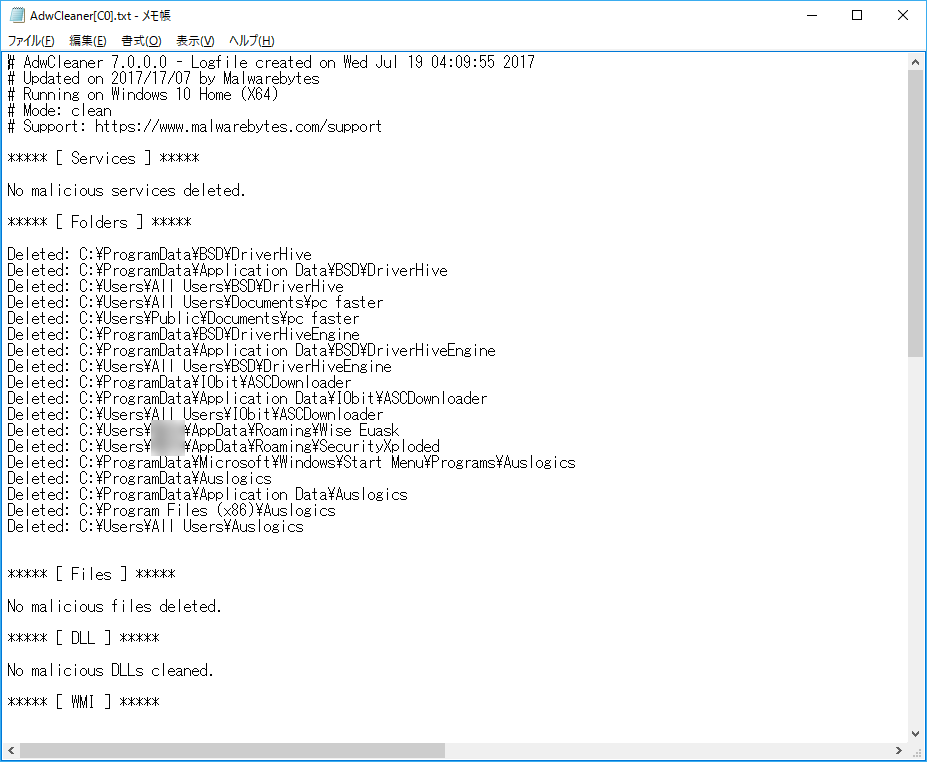
Task: Click the 'AdwCleaner 7.0.0.0 - Logfile created' line
Action: click(x=271, y=62)
